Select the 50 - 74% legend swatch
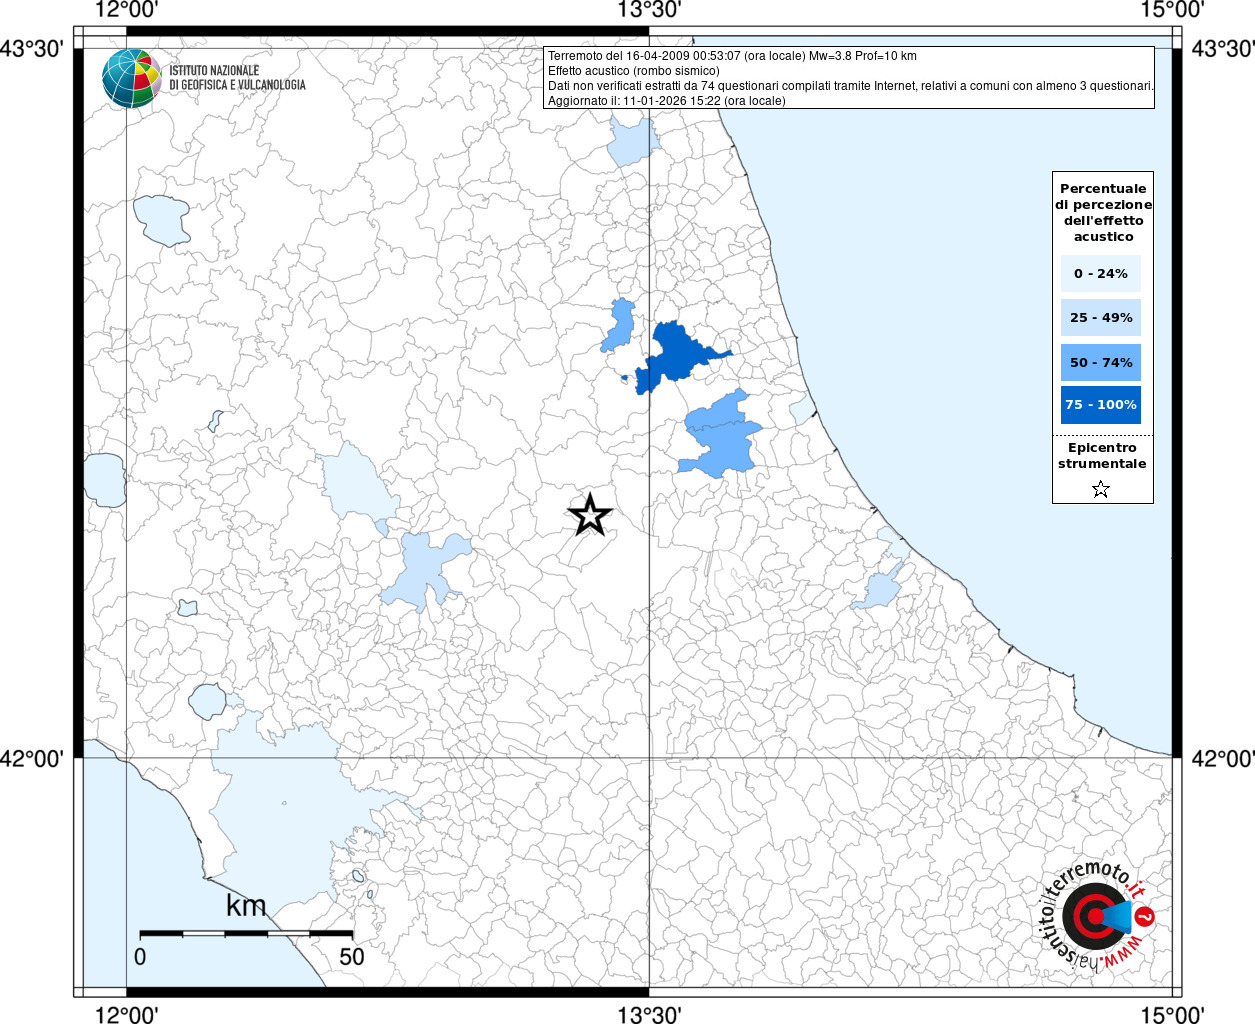 [x=1101, y=362]
